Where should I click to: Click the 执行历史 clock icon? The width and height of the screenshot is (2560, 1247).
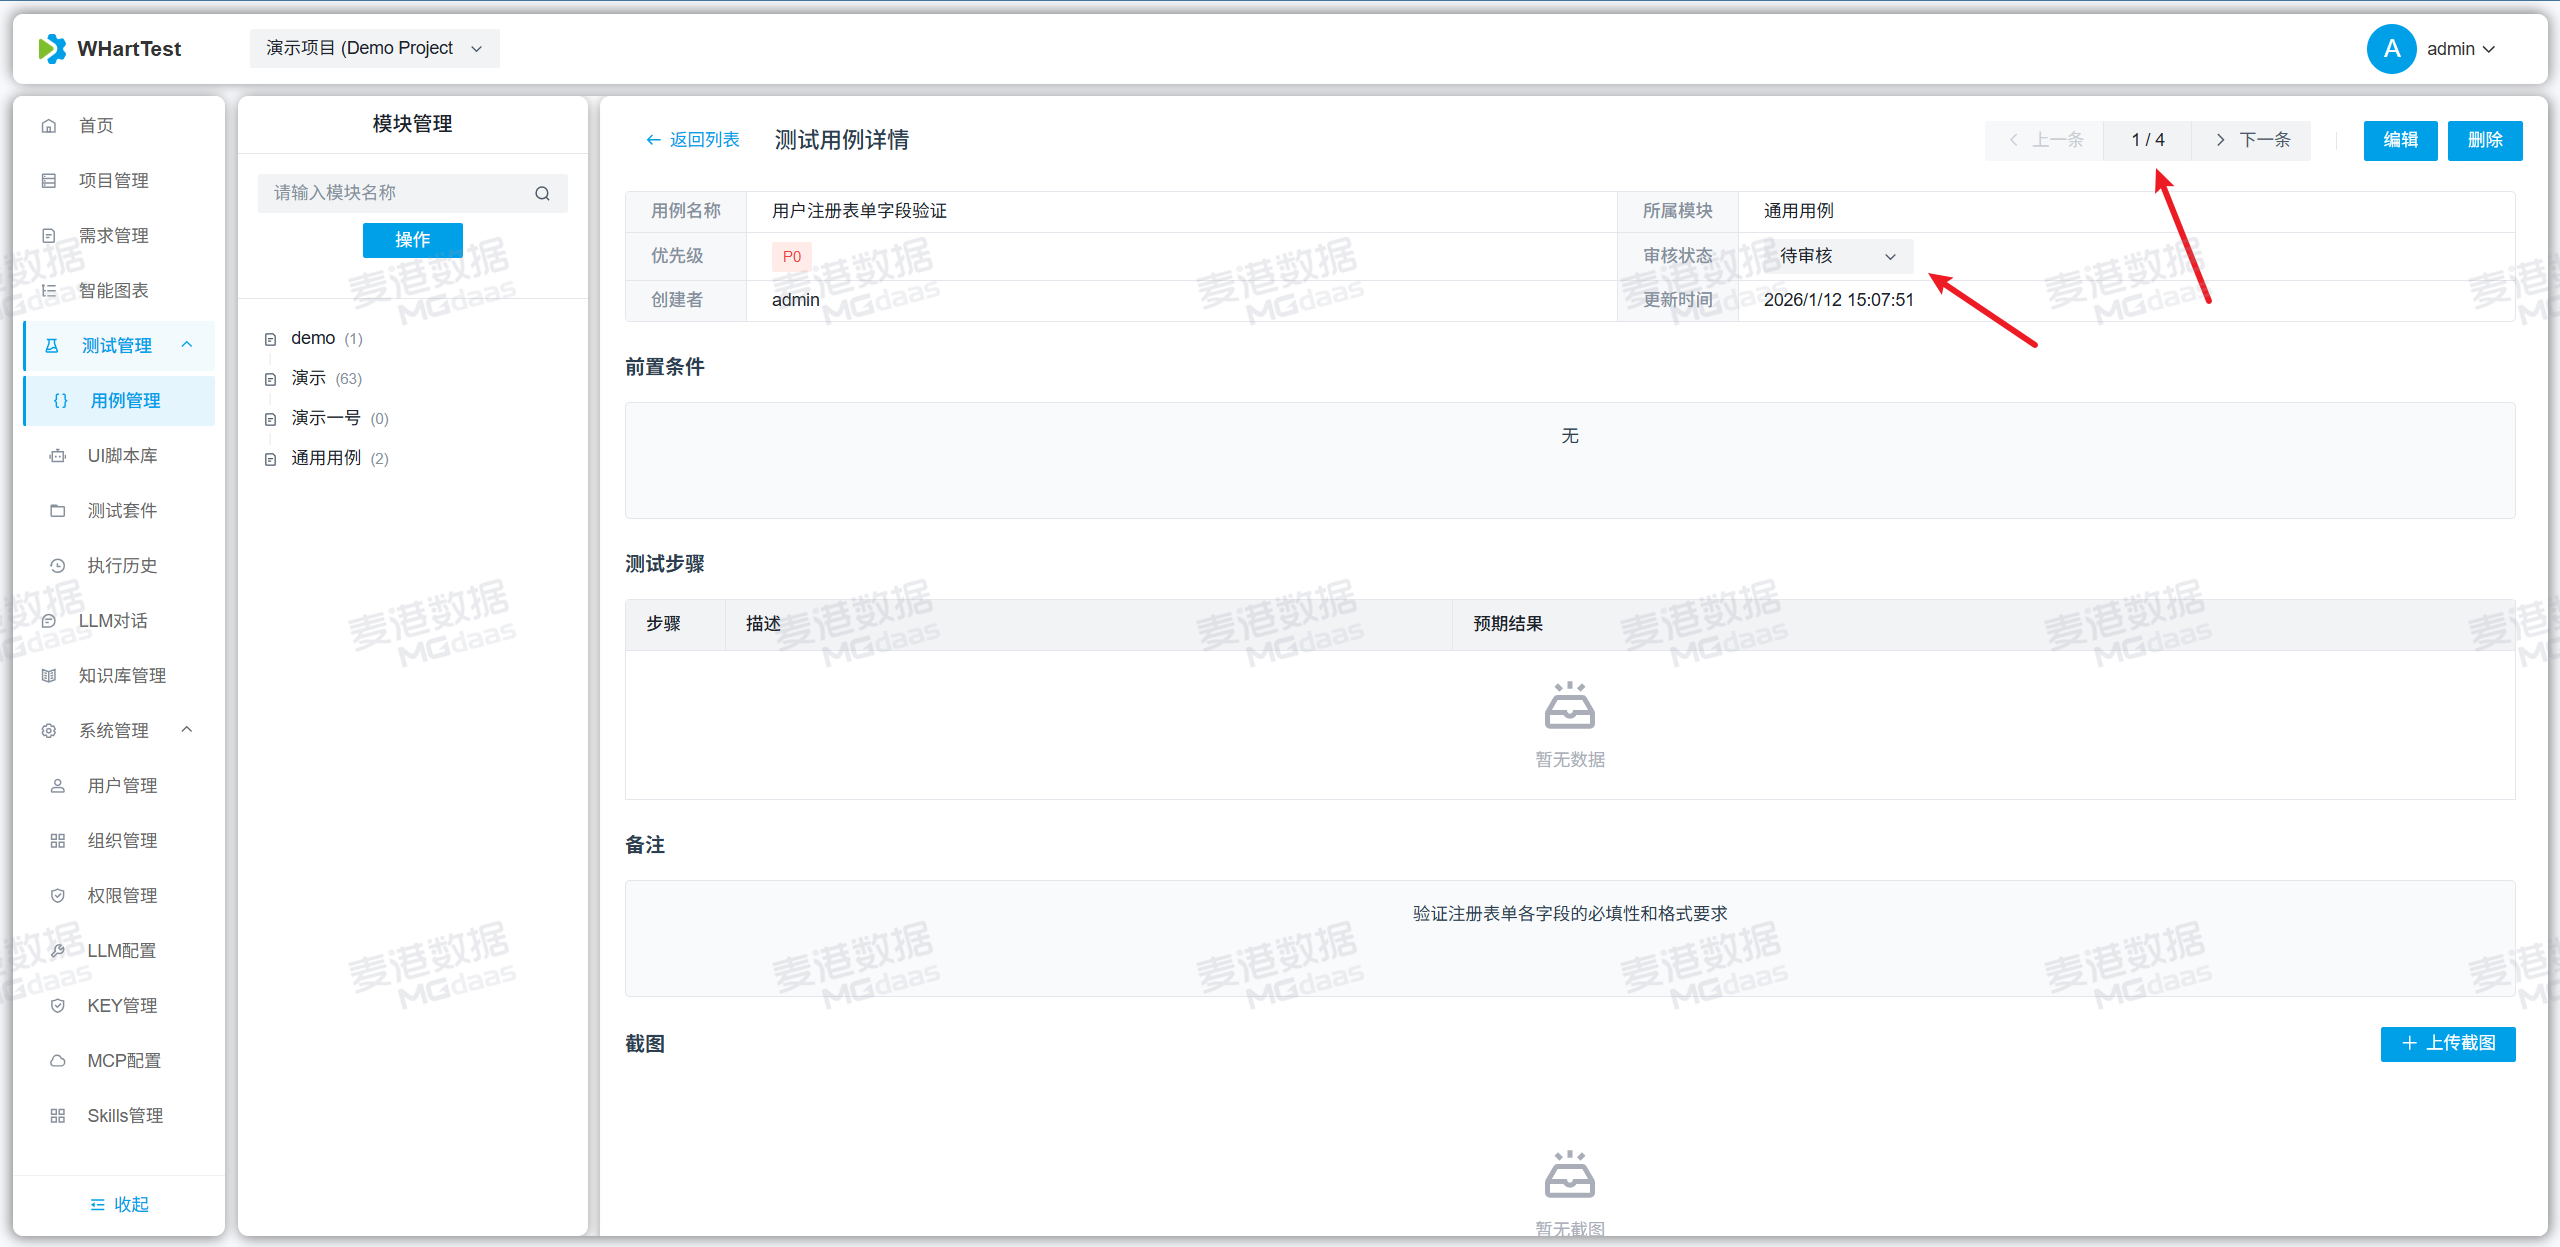pyautogui.click(x=58, y=566)
